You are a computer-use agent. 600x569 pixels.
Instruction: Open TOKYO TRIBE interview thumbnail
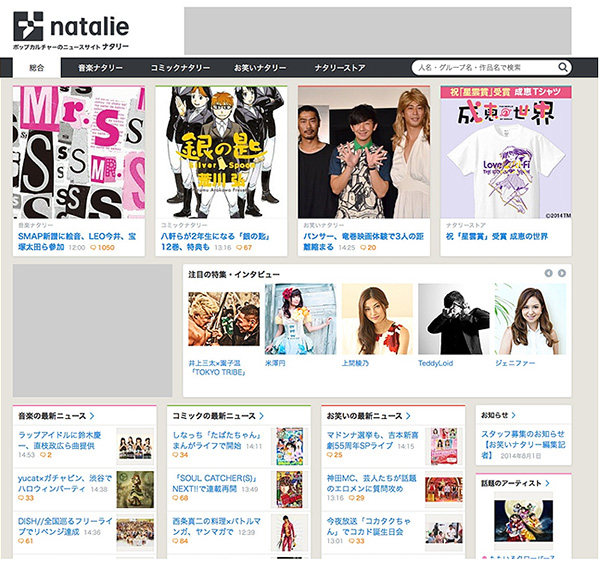(224, 319)
